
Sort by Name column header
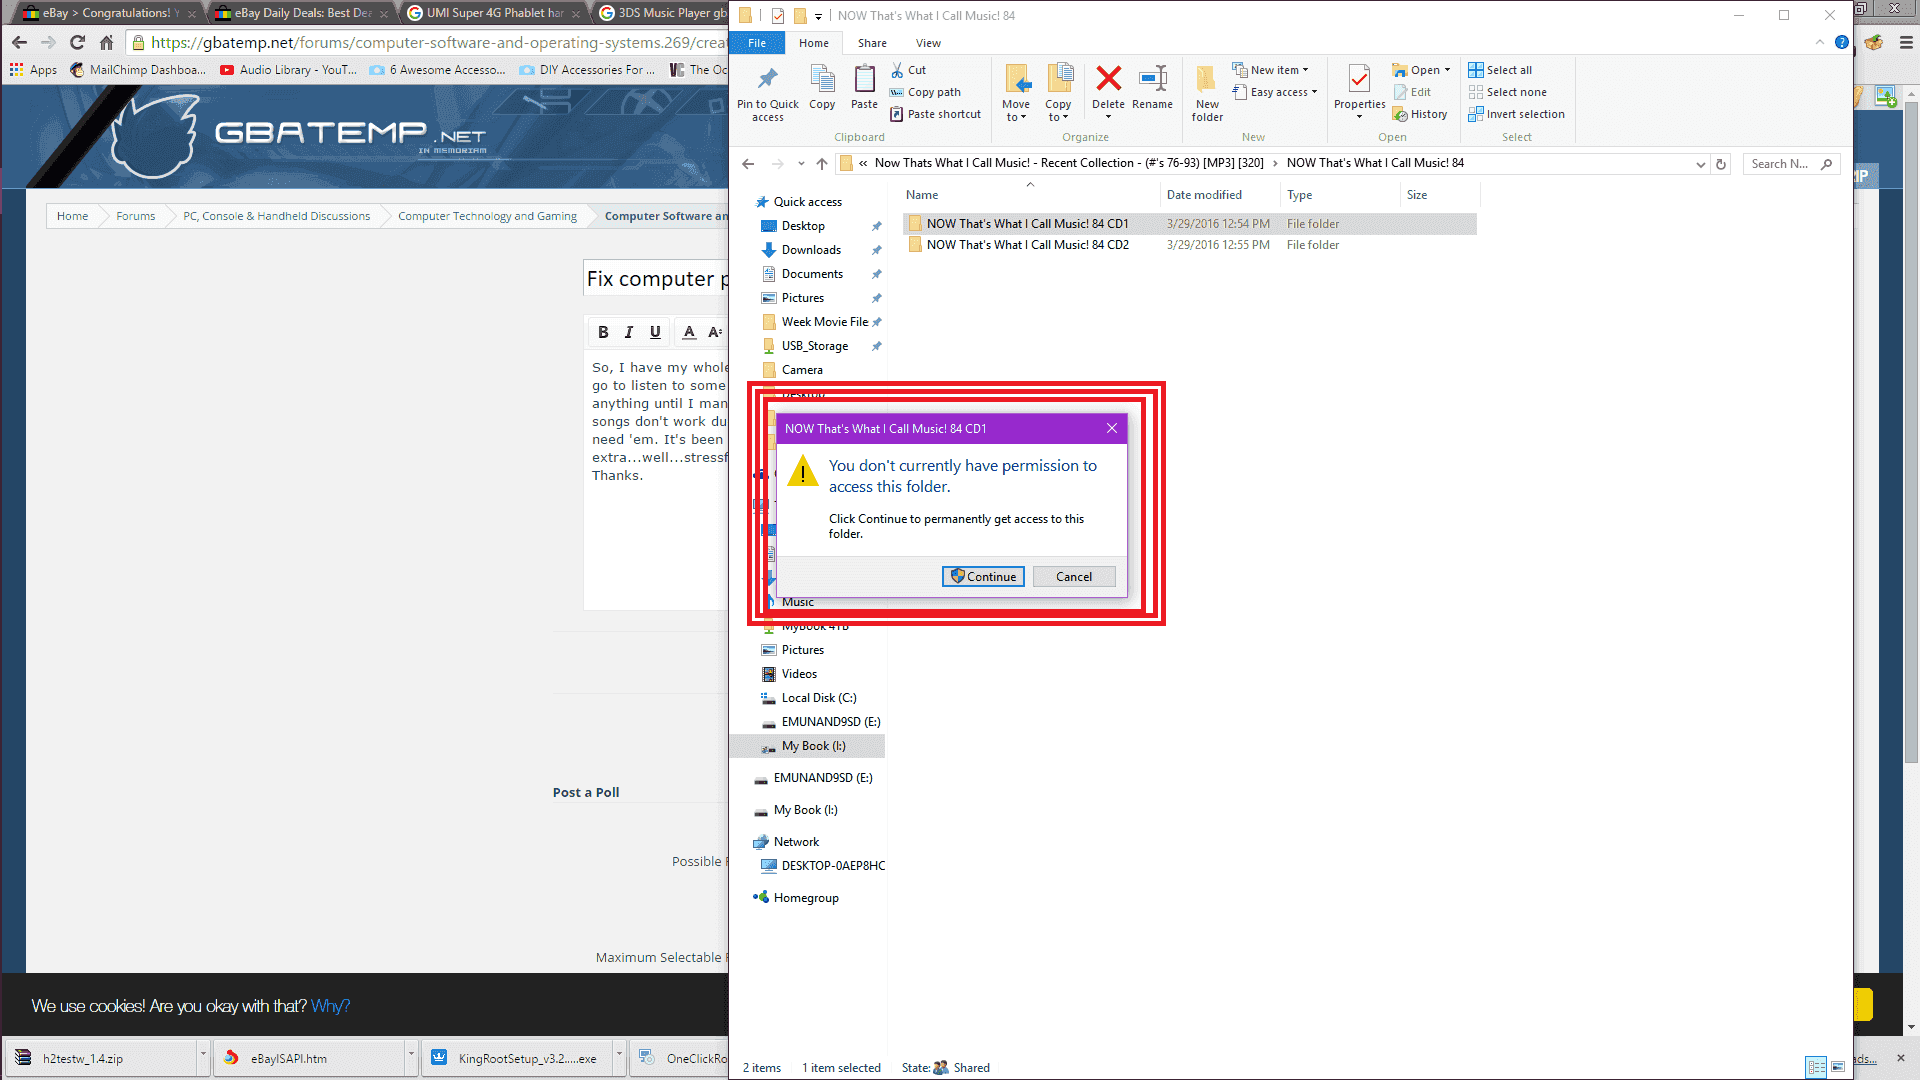(x=1030, y=195)
